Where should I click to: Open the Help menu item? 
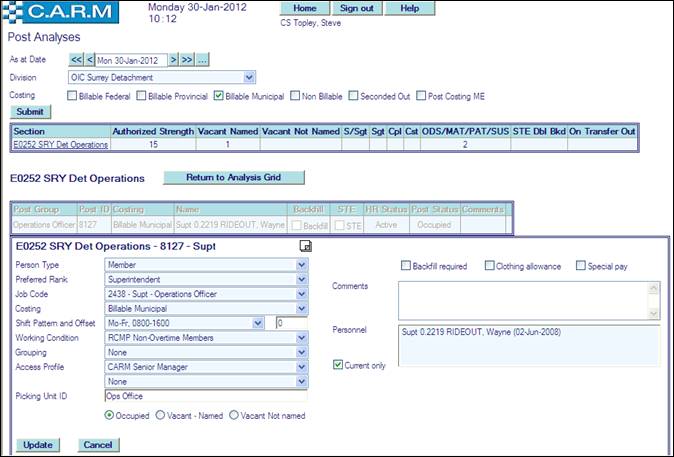click(x=409, y=8)
